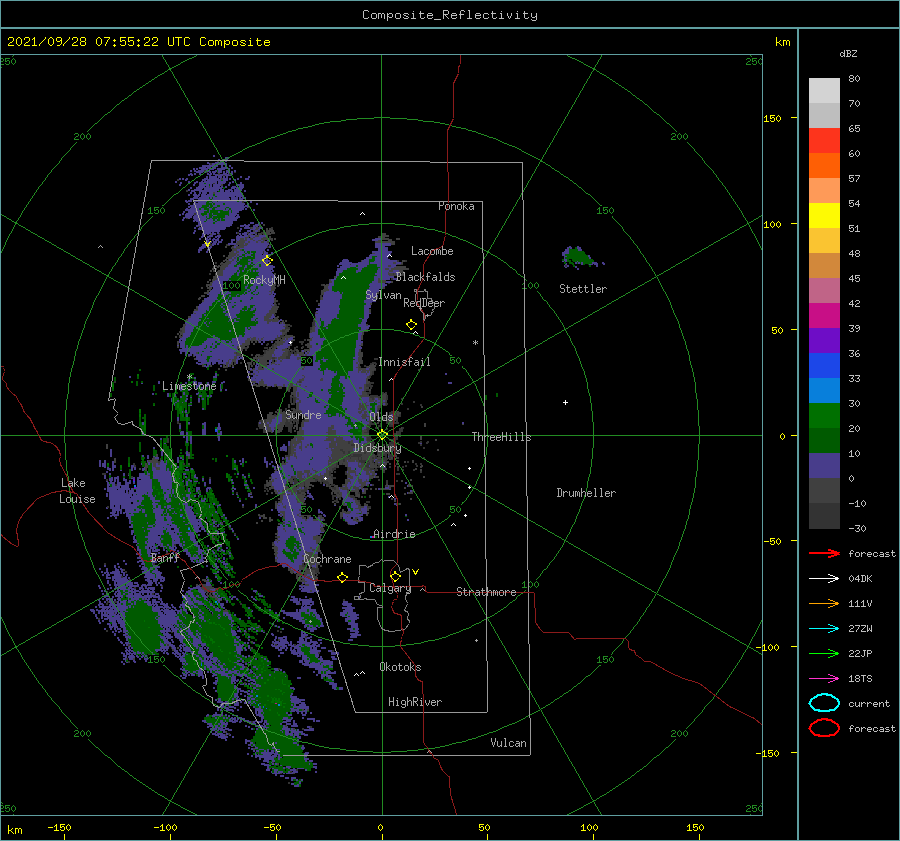Click the Airdrie label on the map
The width and height of the screenshot is (900, 841).
click(394, 534)
